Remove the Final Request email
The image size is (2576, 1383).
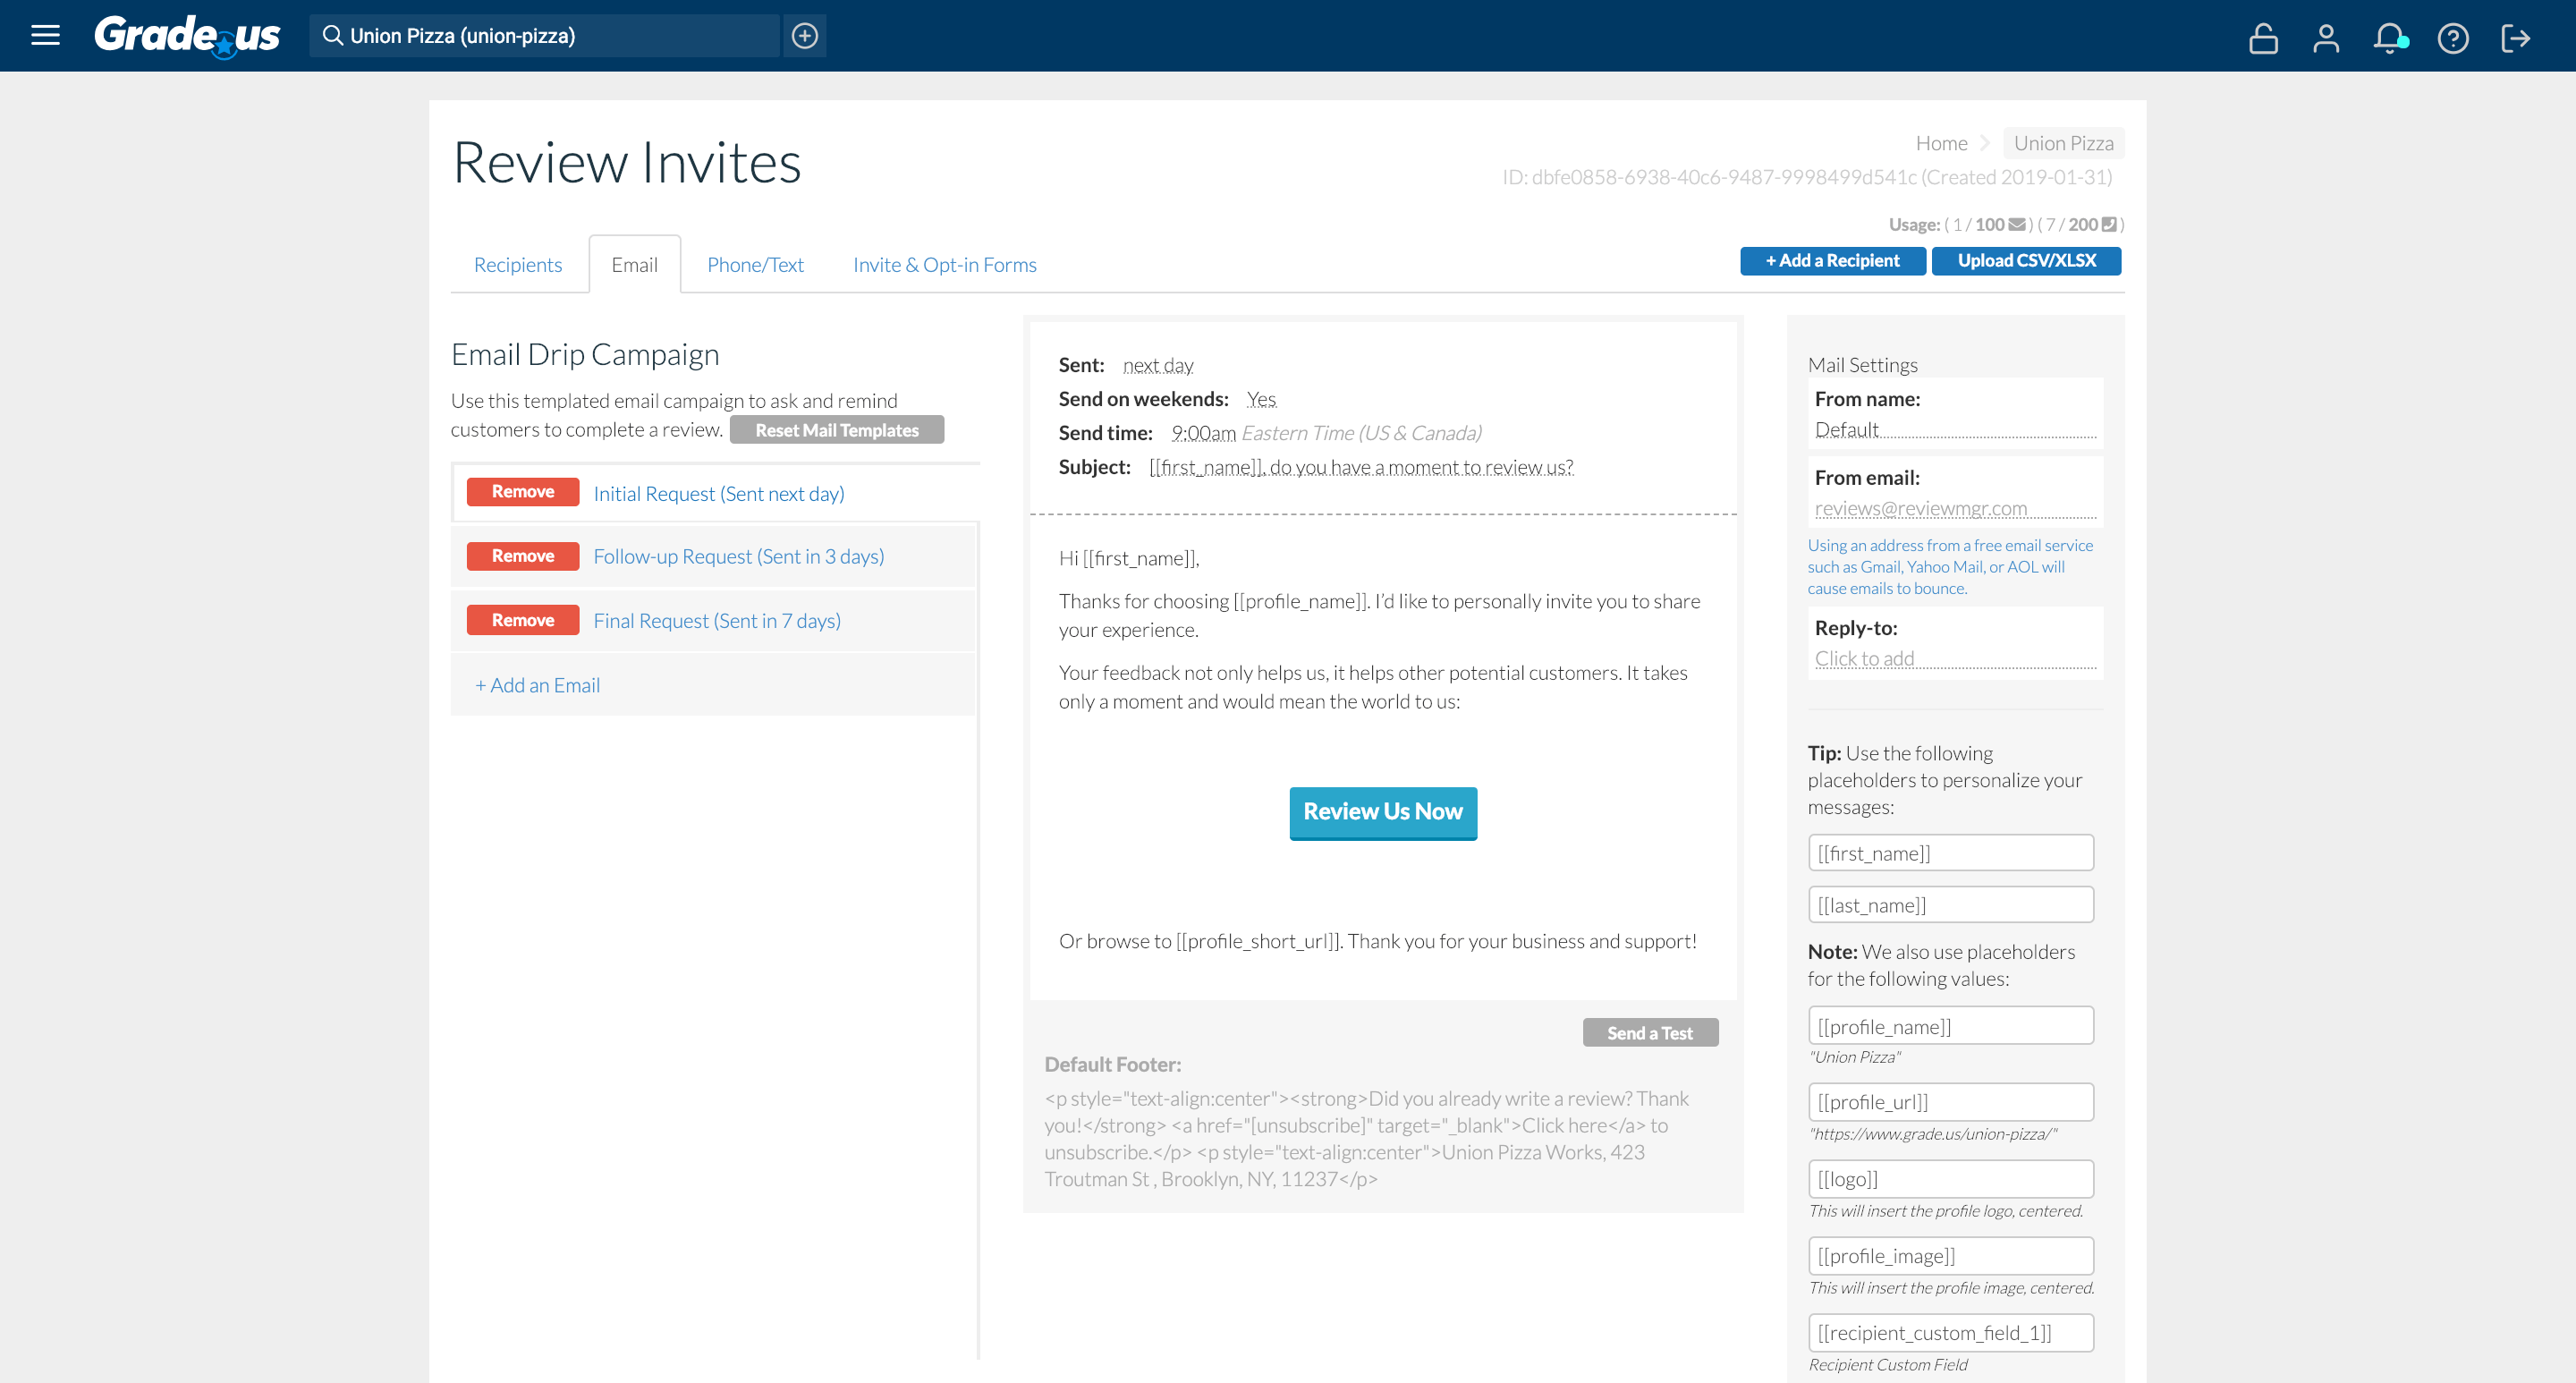[520, 618]
